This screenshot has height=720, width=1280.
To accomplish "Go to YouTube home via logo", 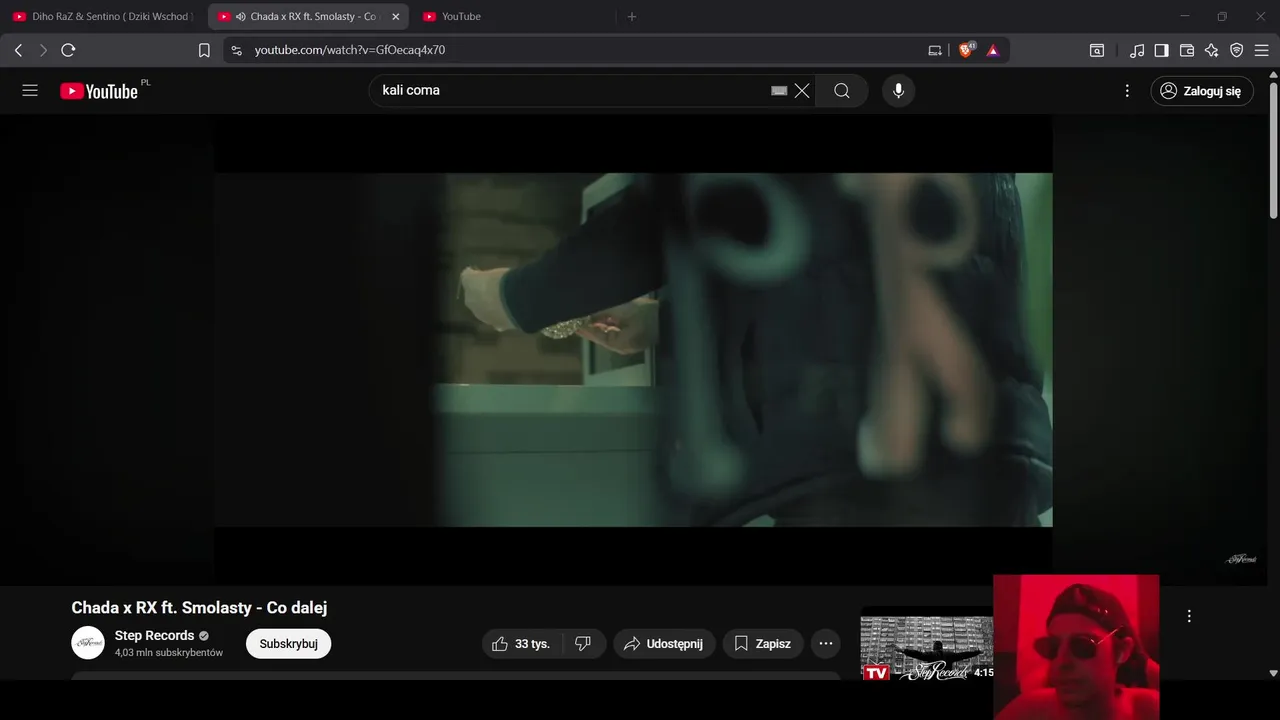I will point(99,91).
